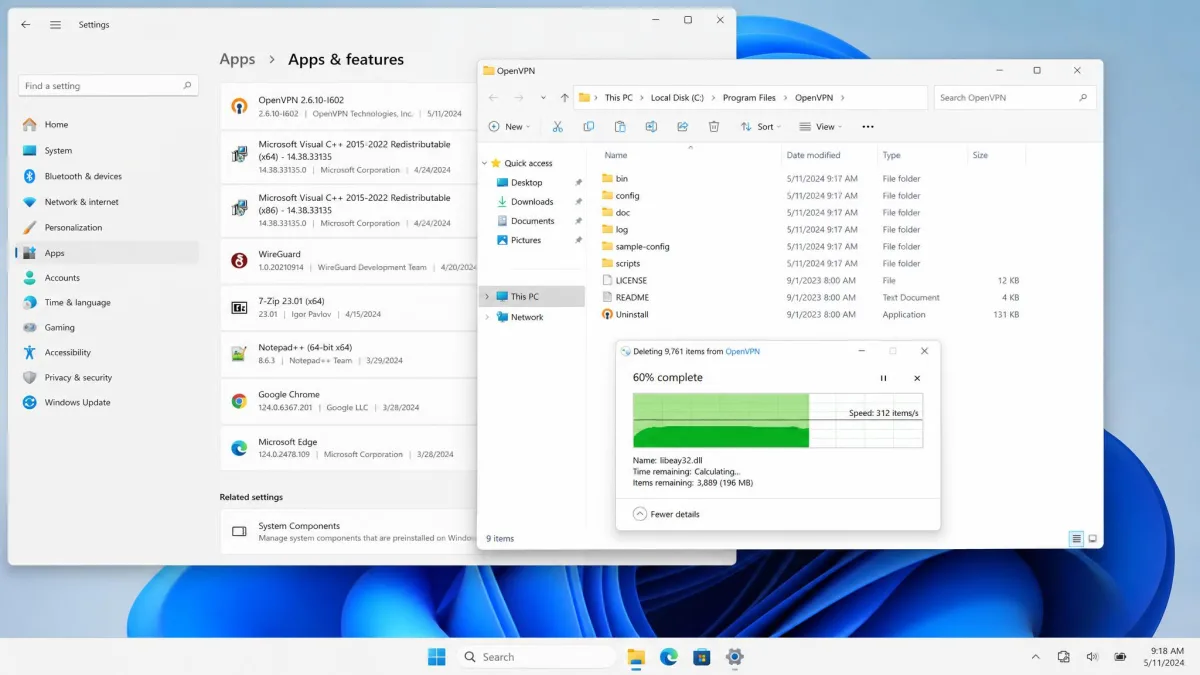Open the New dropdown in Explorer
The height and width of the screenshot is (675, 1200).
pos(509,127)
